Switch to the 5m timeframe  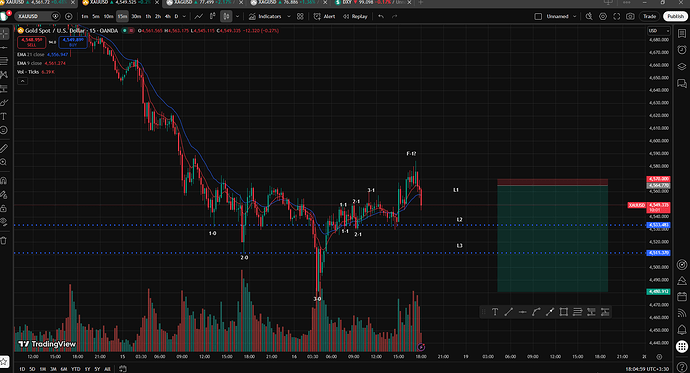point(96,16)
